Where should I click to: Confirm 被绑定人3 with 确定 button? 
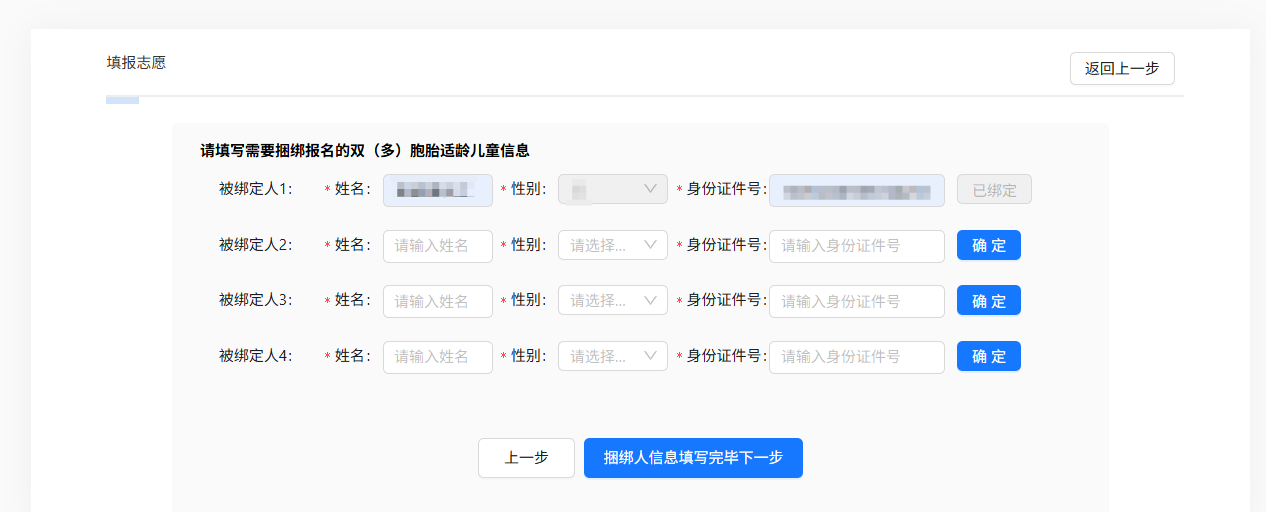click(989, 300)
